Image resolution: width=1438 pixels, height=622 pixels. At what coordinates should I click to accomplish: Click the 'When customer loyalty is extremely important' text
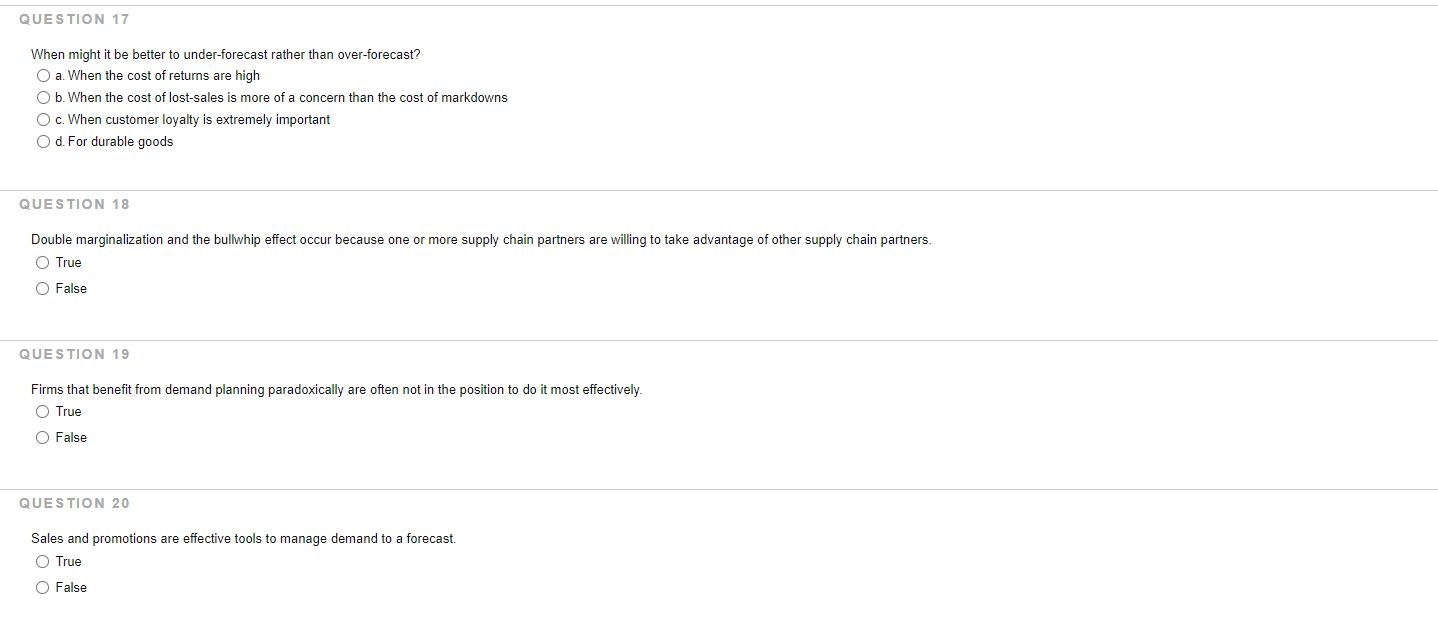coord(198,120)
